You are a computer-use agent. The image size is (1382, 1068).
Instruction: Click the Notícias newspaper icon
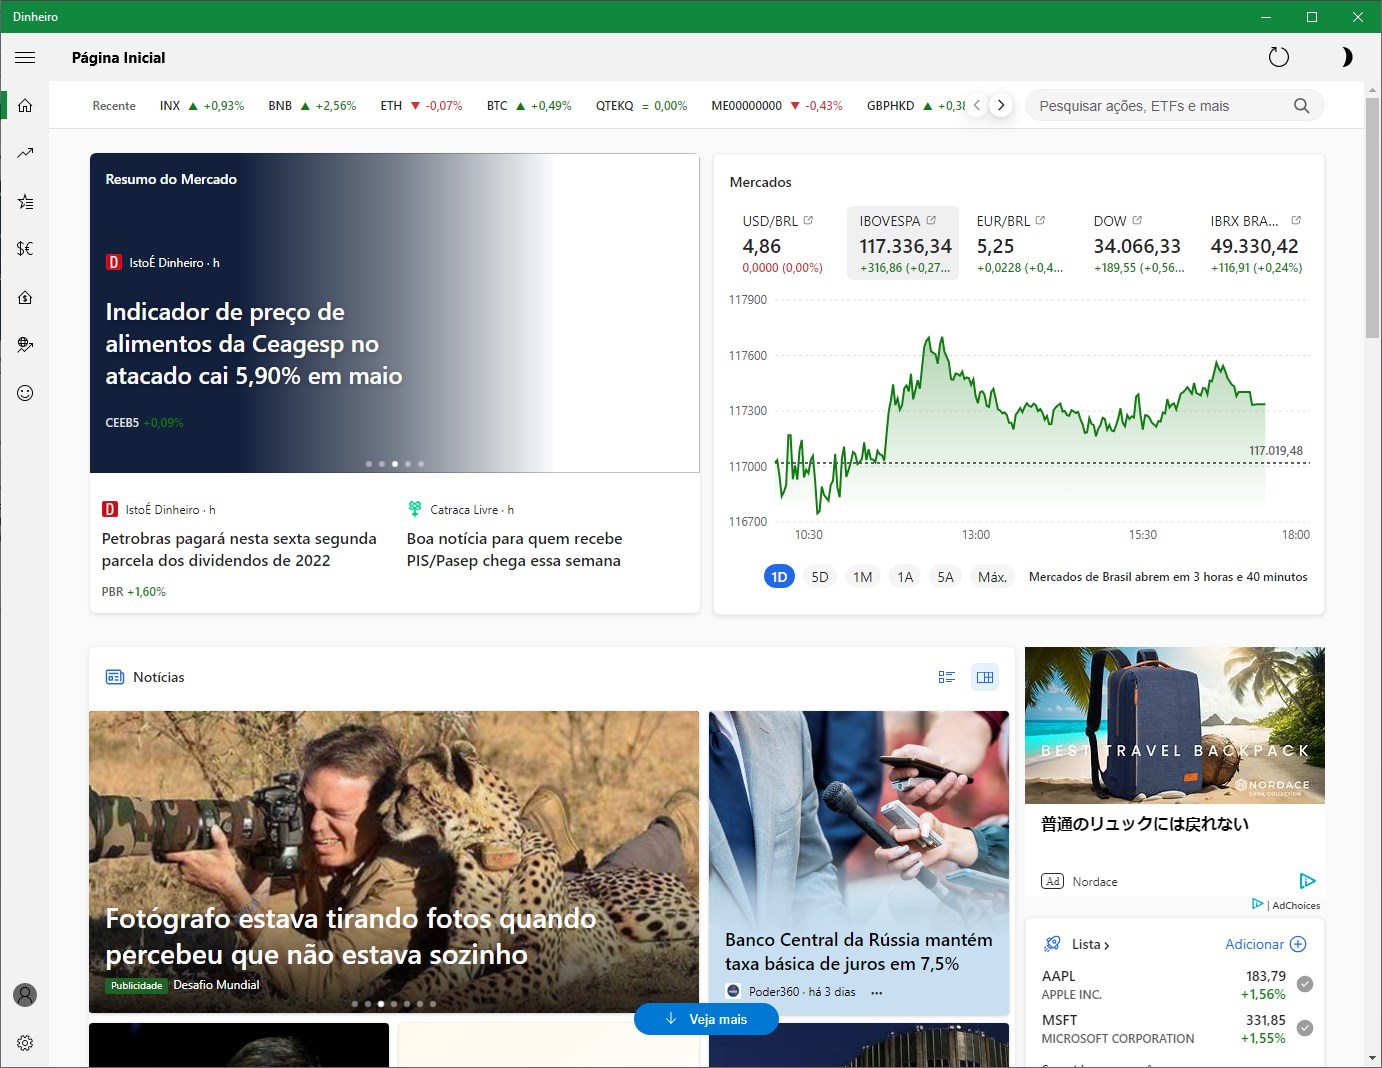(115, 677)
